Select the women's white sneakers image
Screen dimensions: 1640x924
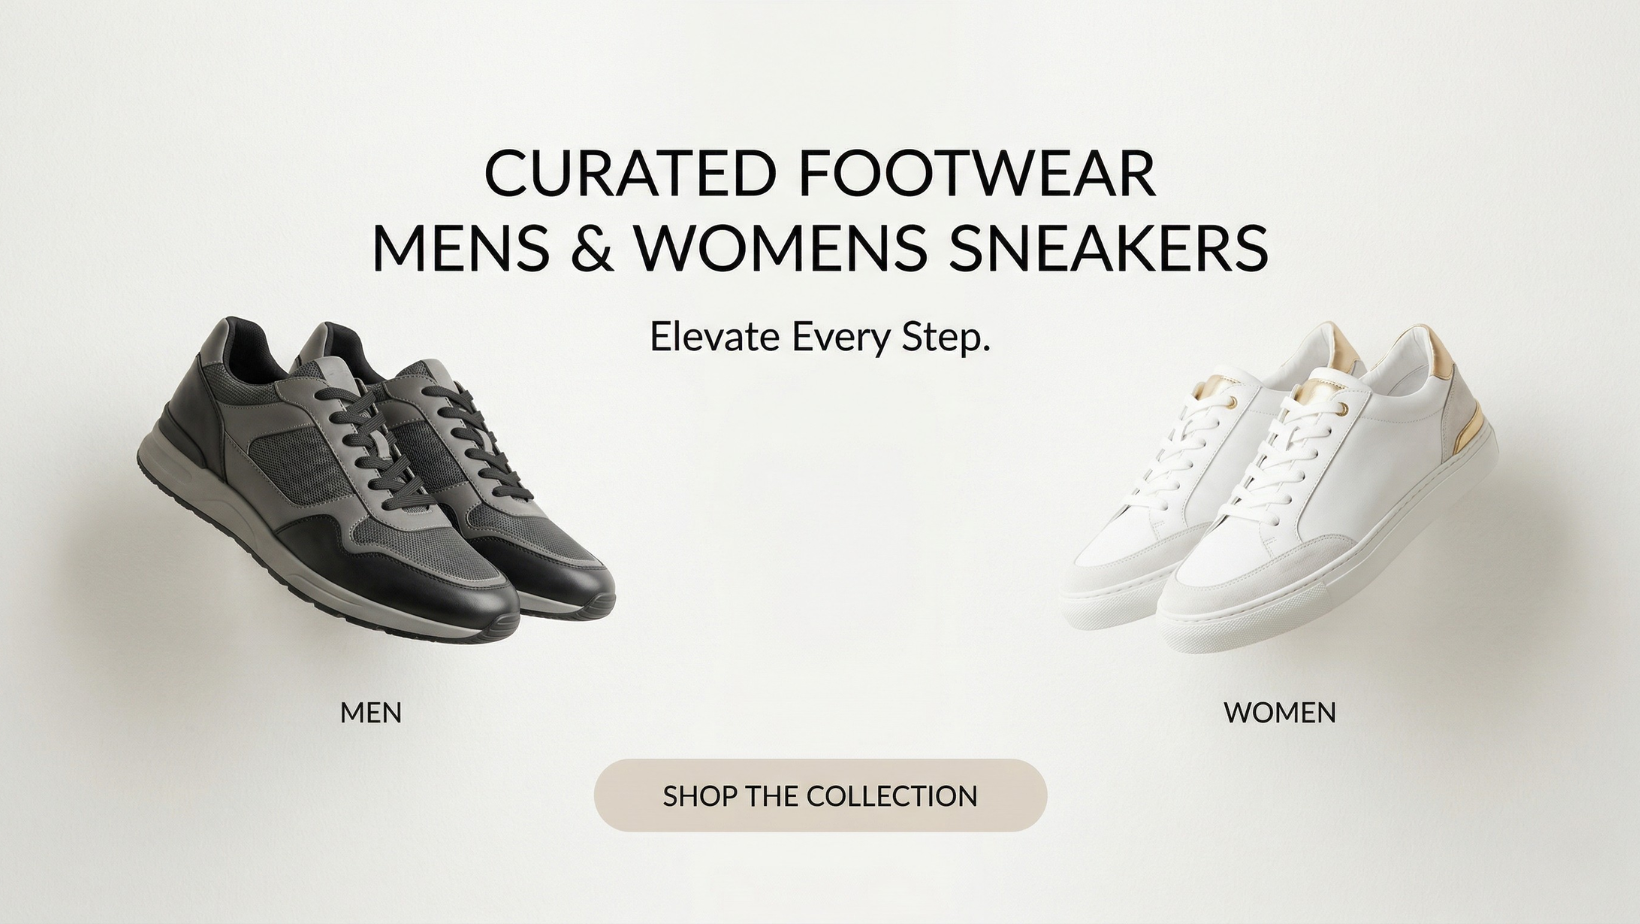1279,488
